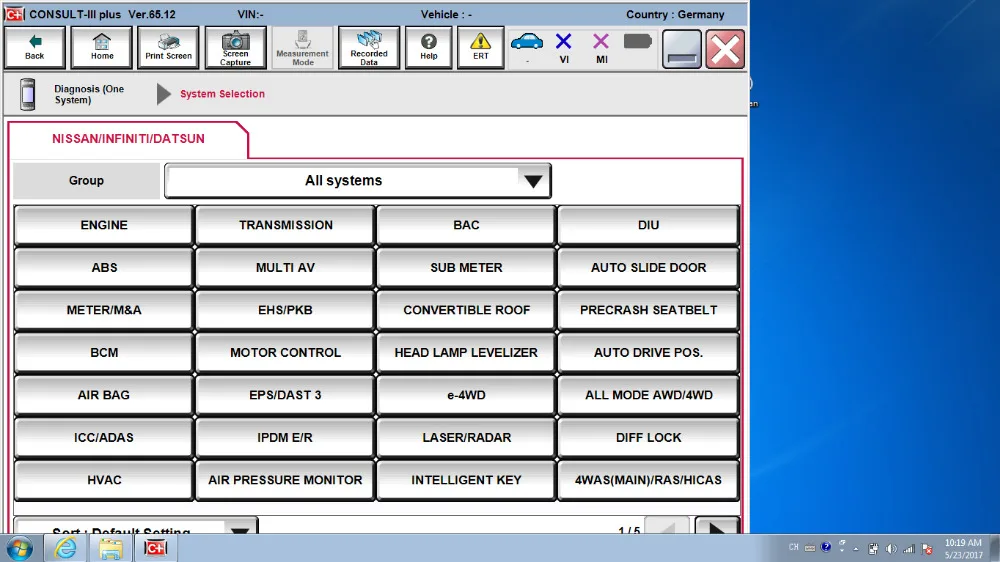Click the ERT warning triangle icon
1000x562 pixels.
point(480,47)
